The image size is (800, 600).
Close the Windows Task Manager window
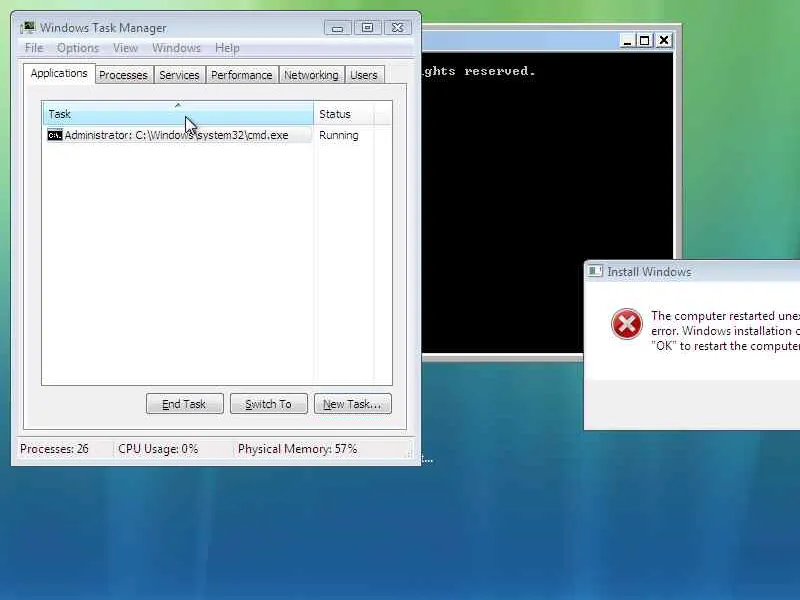pyautogui.click(x=397, y=28)
